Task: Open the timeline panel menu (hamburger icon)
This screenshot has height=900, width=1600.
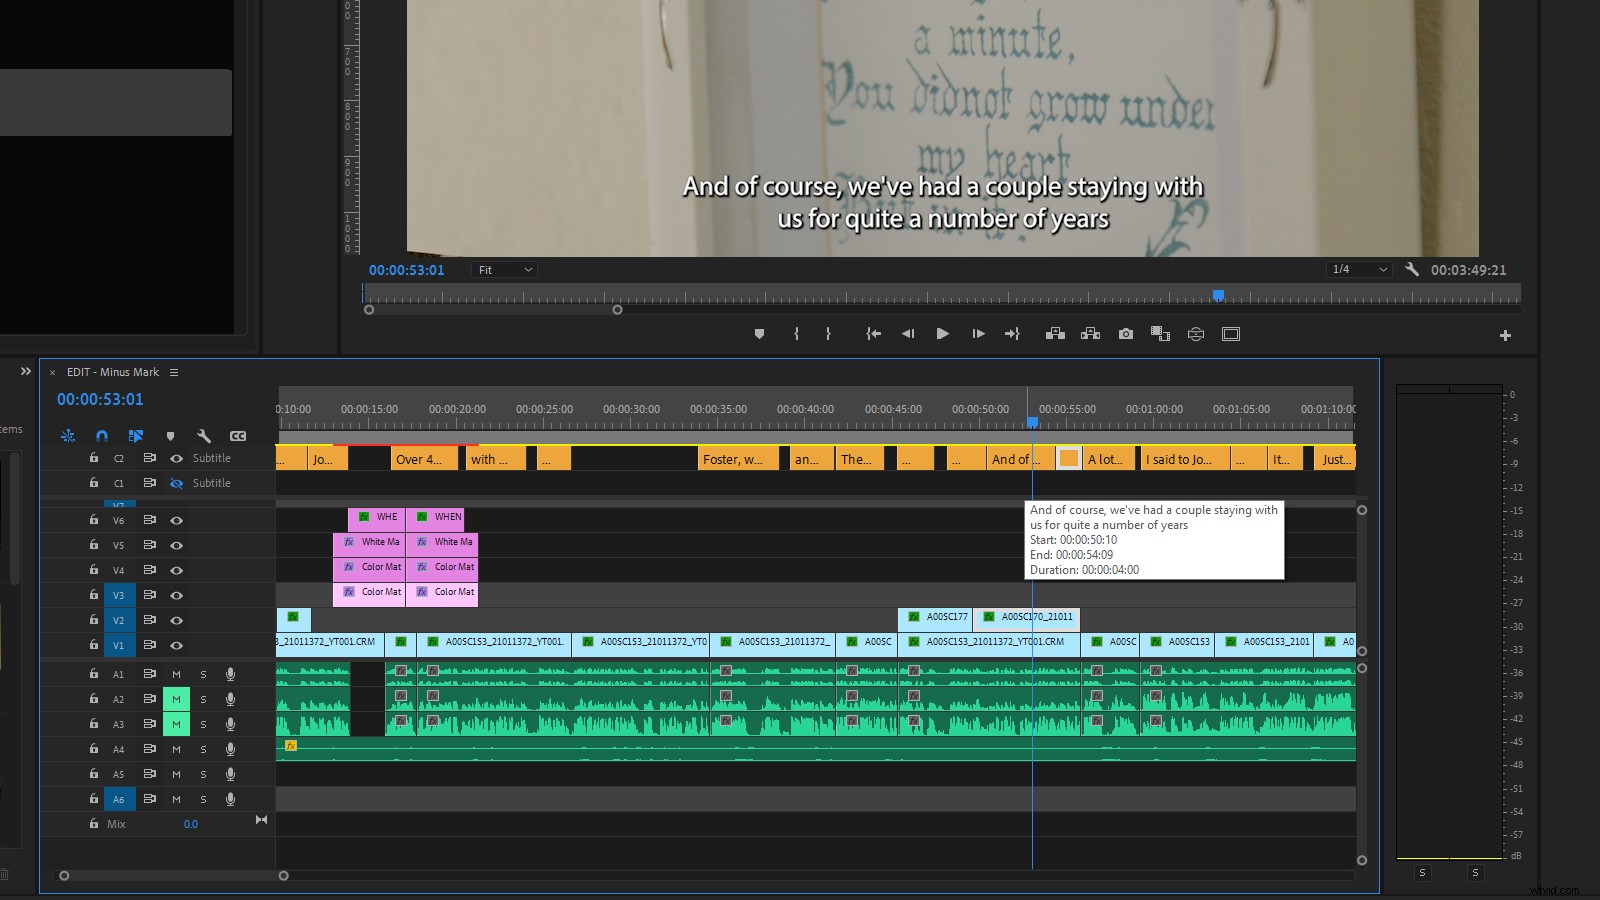Action: (174, 371)
